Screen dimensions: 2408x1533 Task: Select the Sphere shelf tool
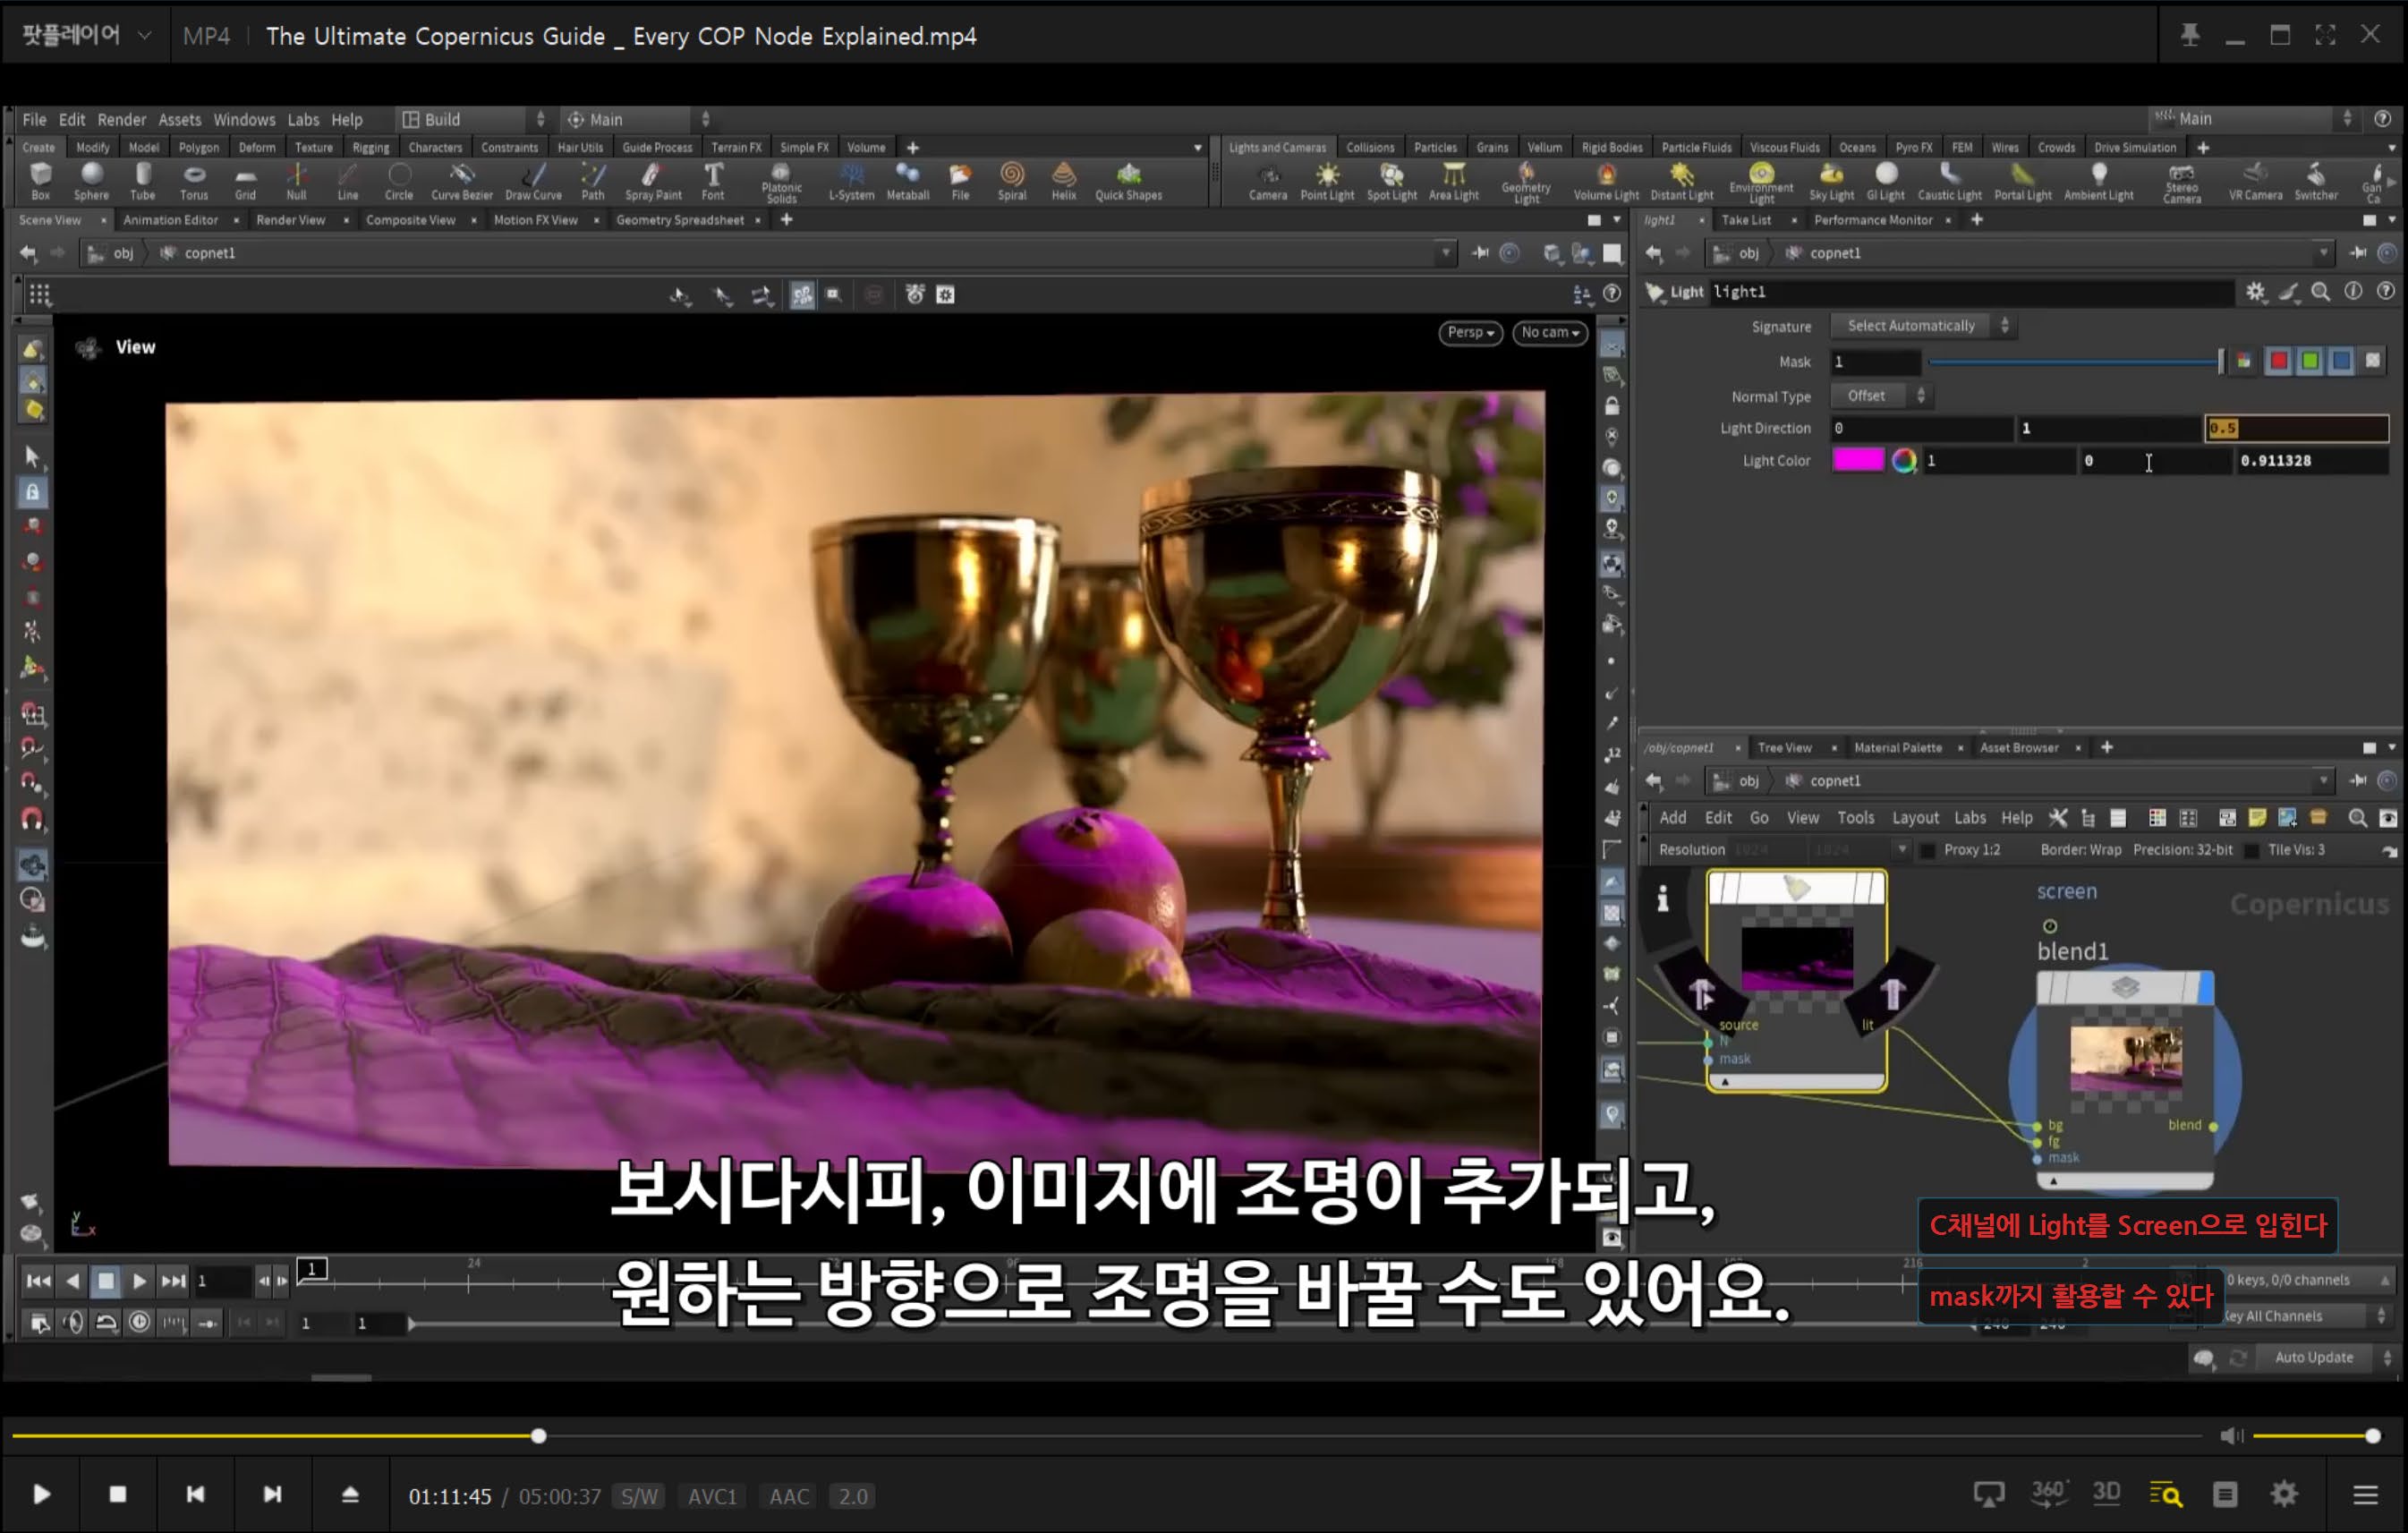(91, 182)
